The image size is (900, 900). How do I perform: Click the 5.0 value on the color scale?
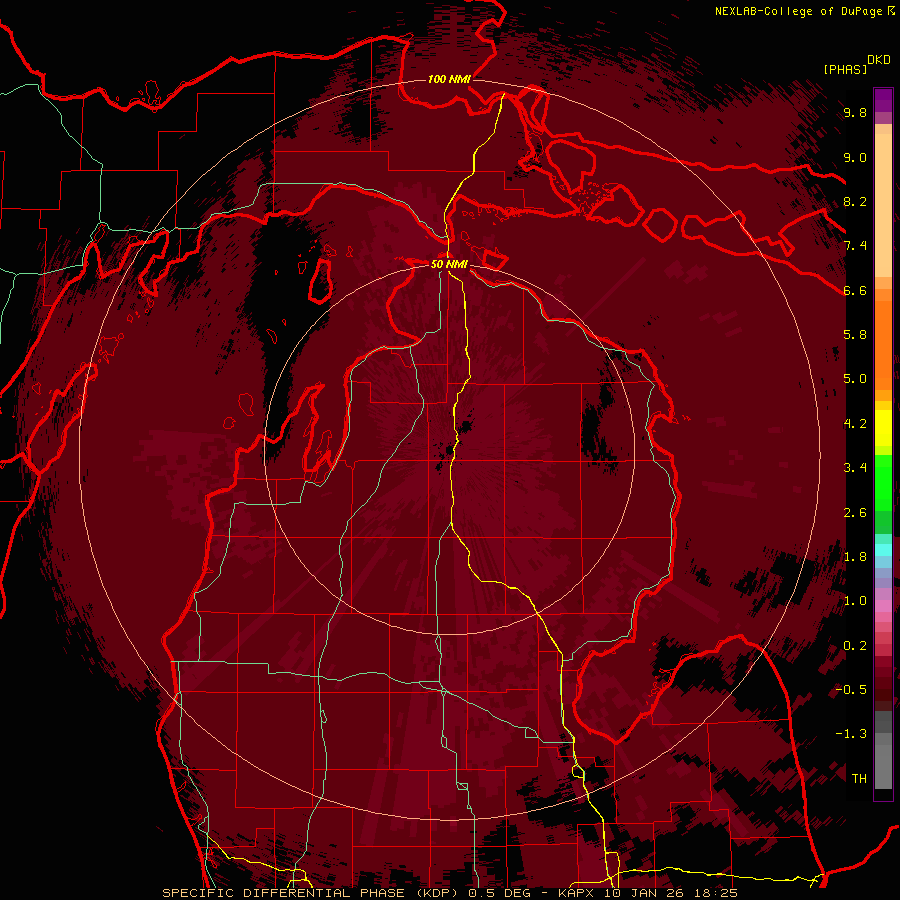[x=855, y=379]
